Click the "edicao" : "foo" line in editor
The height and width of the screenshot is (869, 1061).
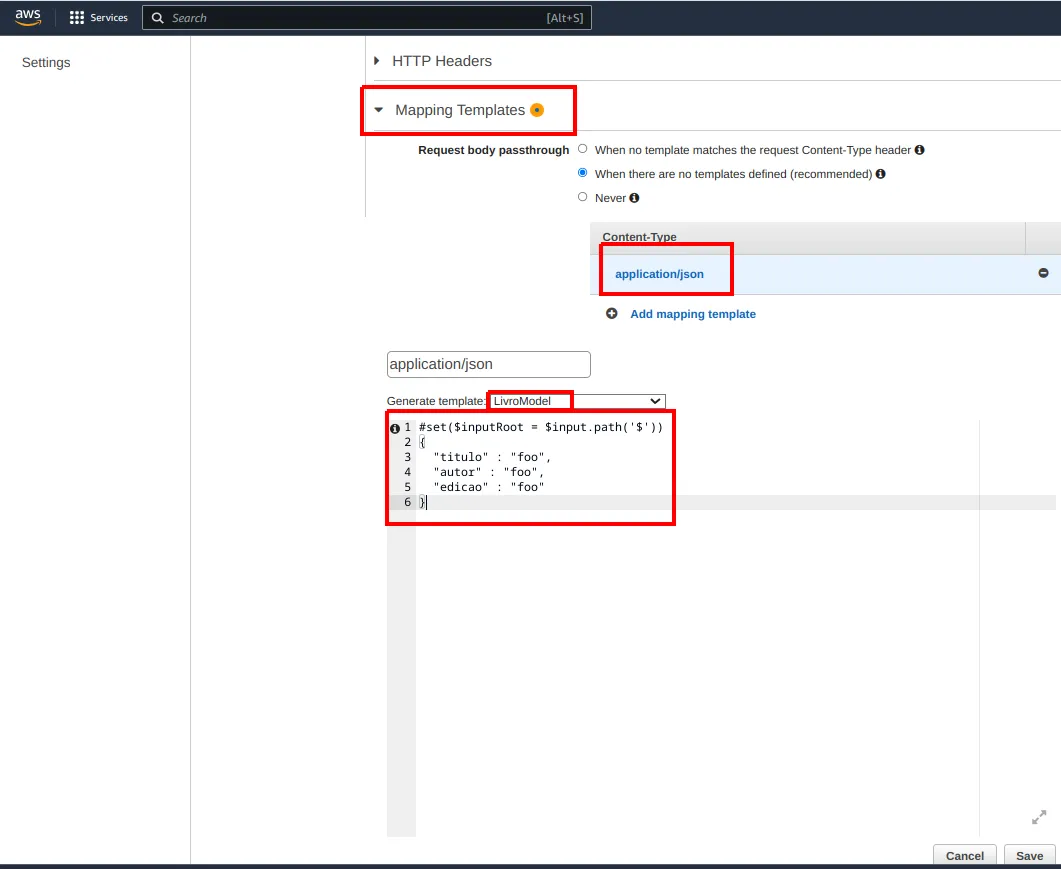click(489, 487)
